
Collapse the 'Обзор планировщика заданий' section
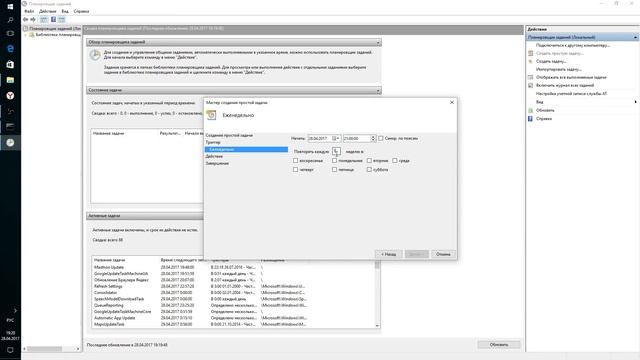(378, 42)
